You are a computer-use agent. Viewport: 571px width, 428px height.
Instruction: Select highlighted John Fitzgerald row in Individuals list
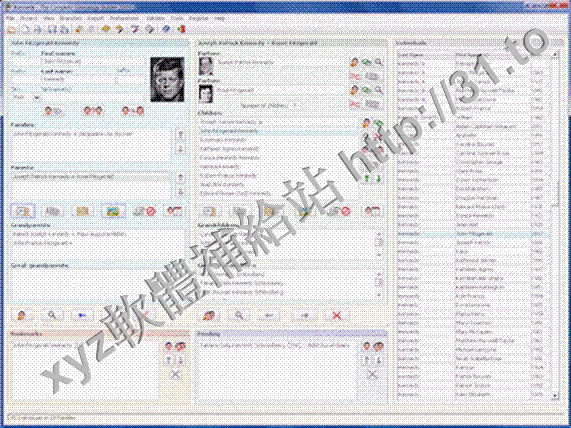pyautogui.click(x=472, y=234)
